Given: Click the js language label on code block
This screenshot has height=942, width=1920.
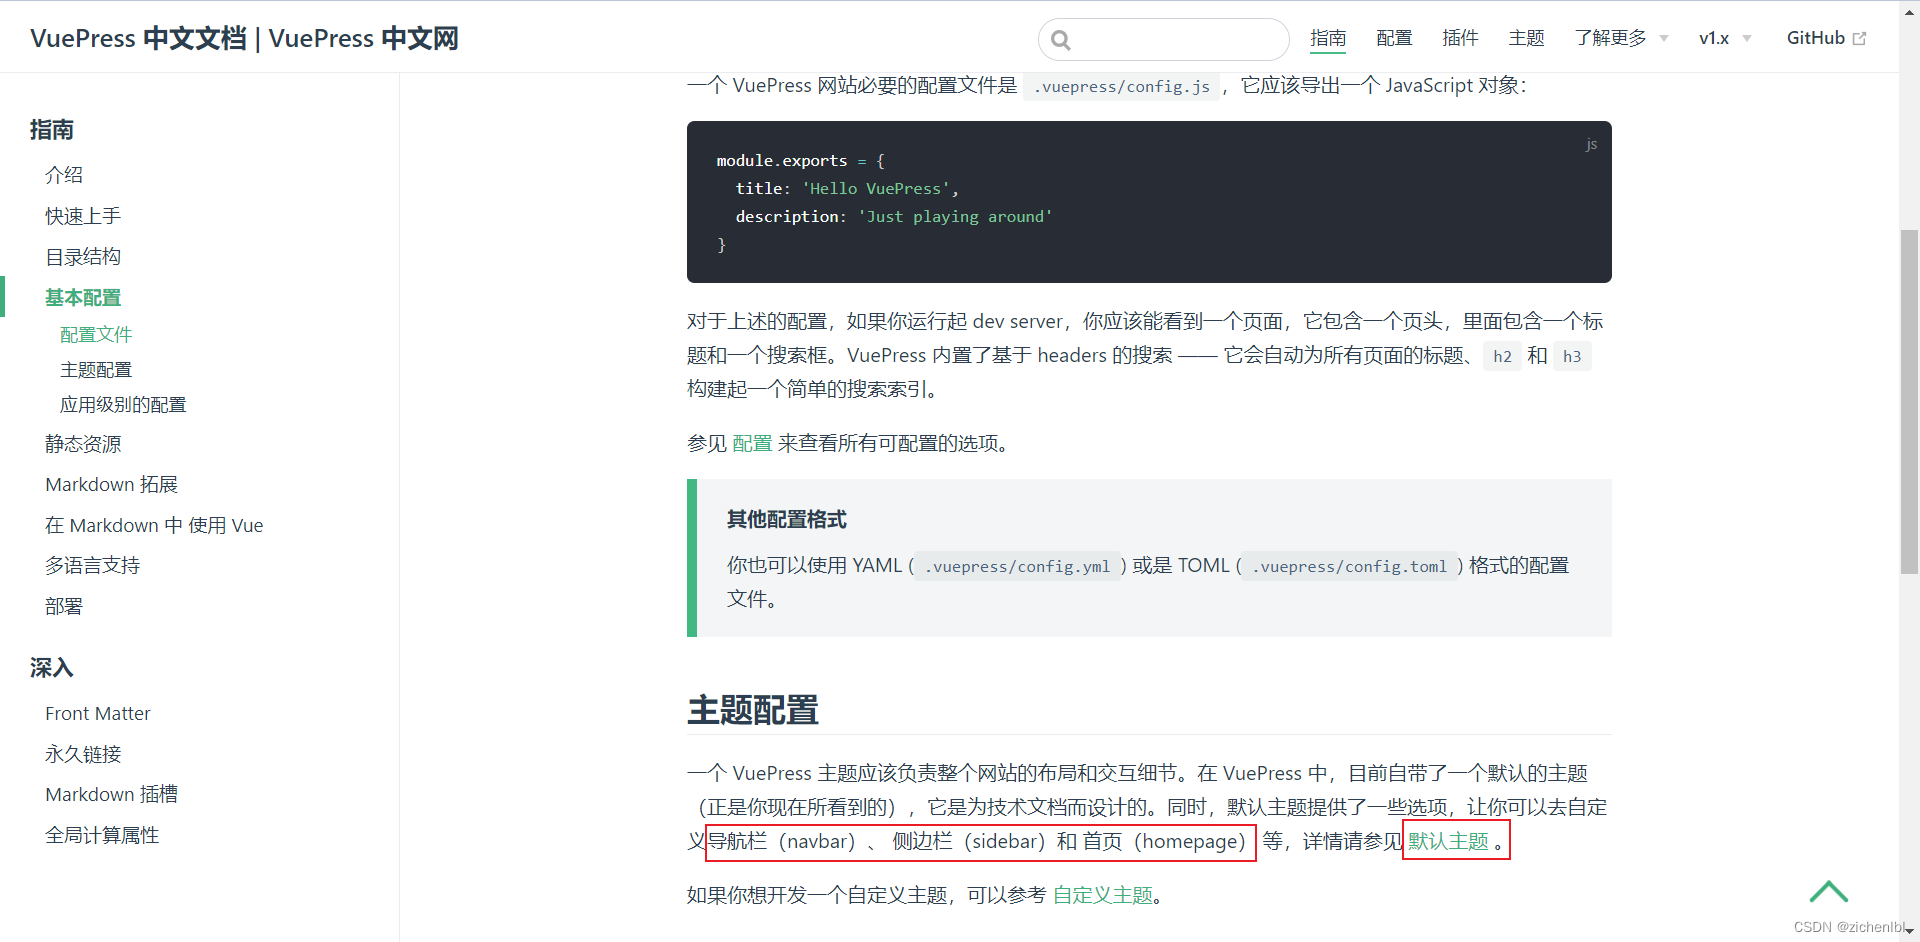Looking at the screenshot, I should [x=1591, y=144].
